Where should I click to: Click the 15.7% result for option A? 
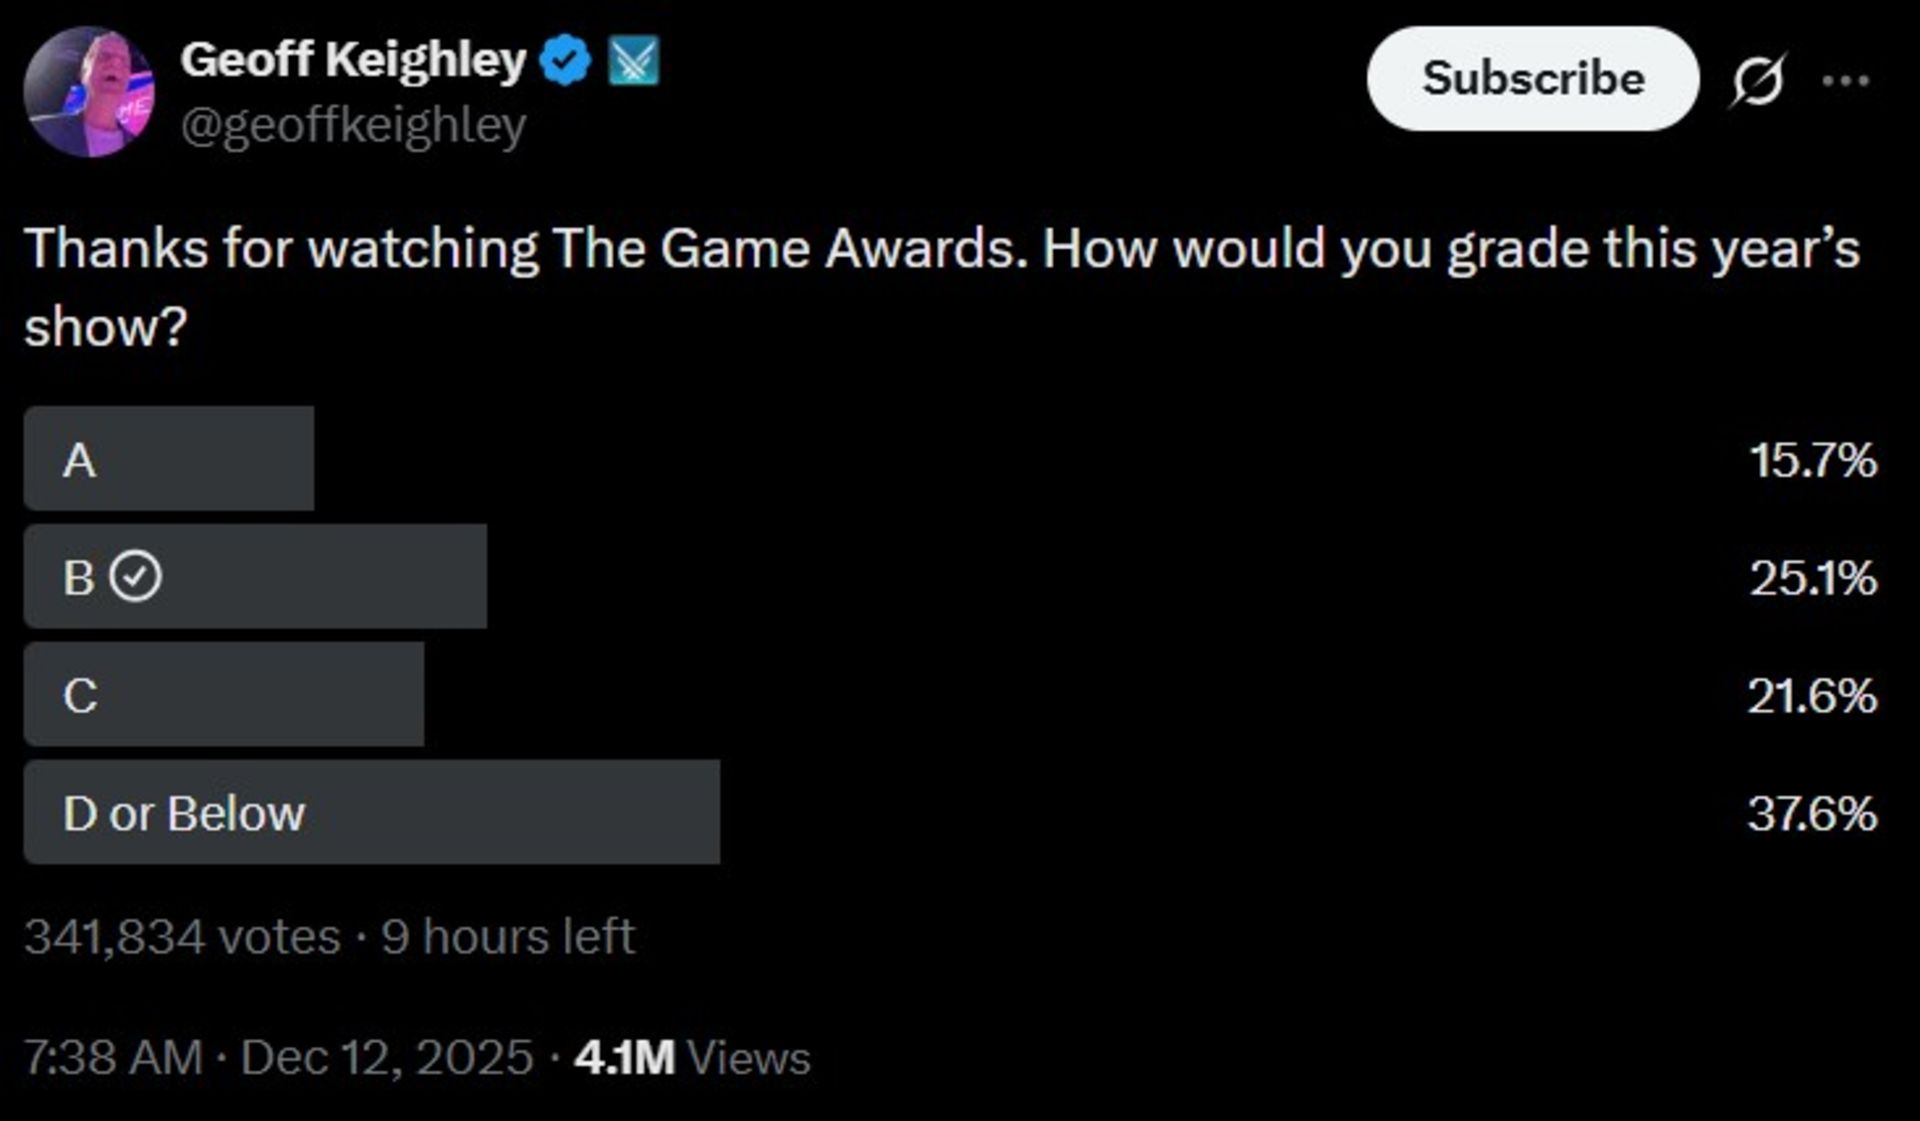[1812, 460]
